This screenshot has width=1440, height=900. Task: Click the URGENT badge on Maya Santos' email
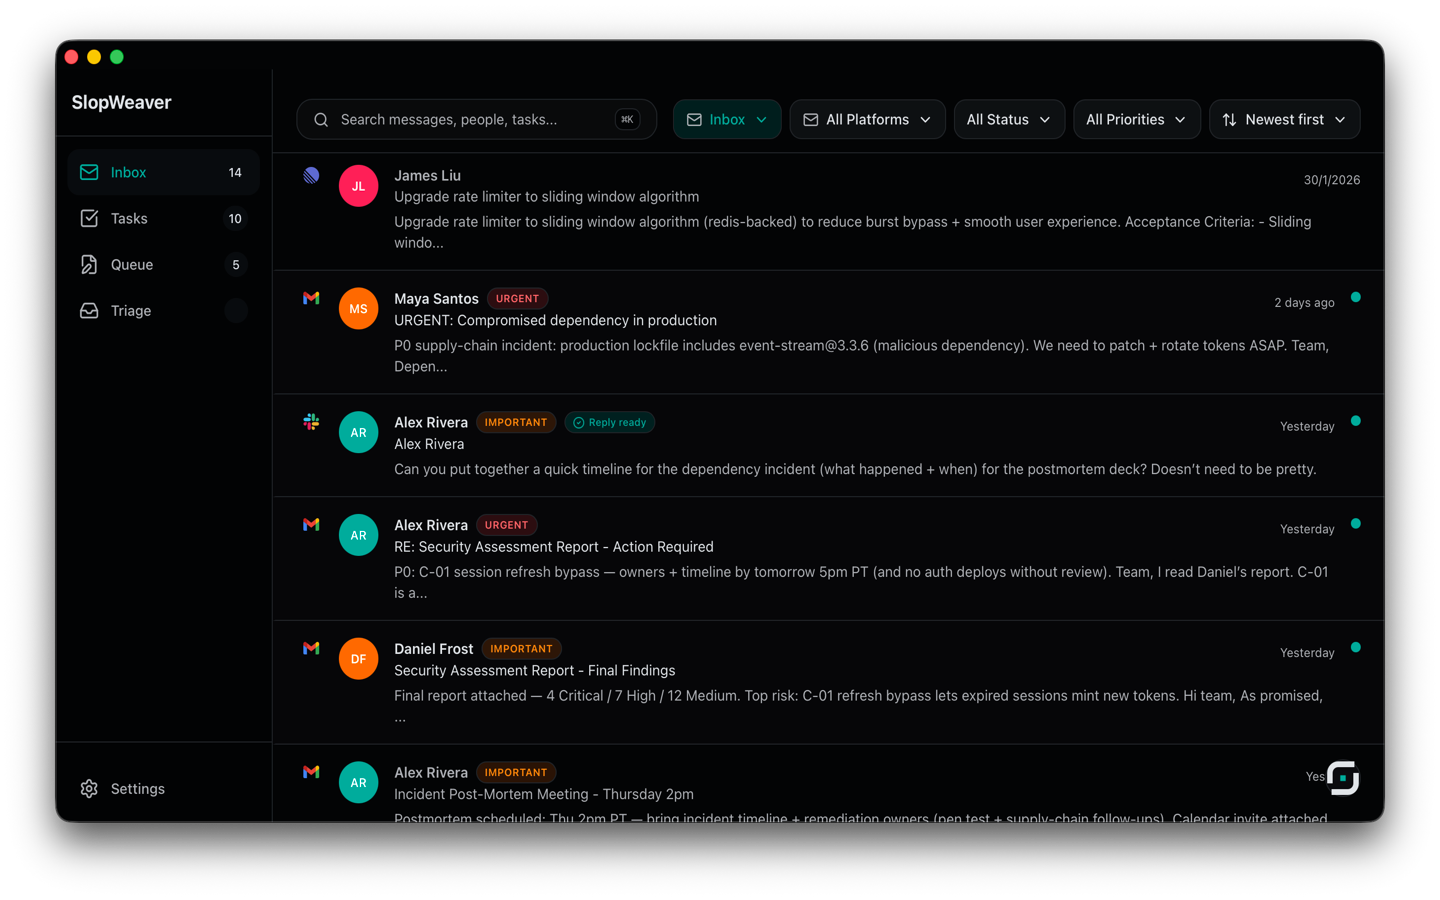click(x=518, y=297)
